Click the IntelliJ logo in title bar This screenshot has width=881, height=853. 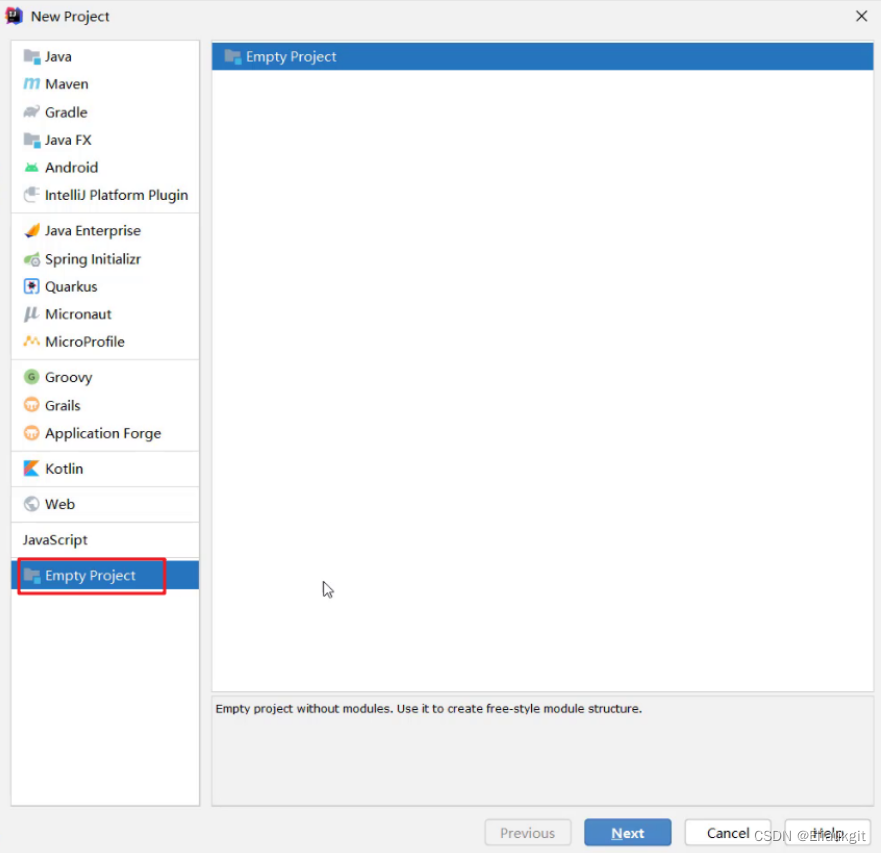pyautogui.click(x=14, y=16)
